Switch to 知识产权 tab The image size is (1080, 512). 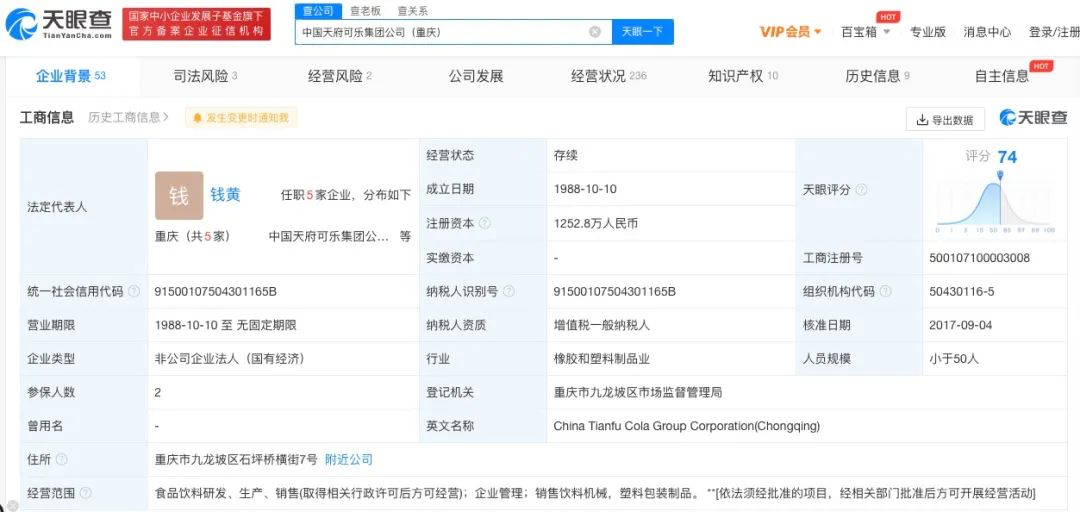pyautogui.click(x=743, y=76)
